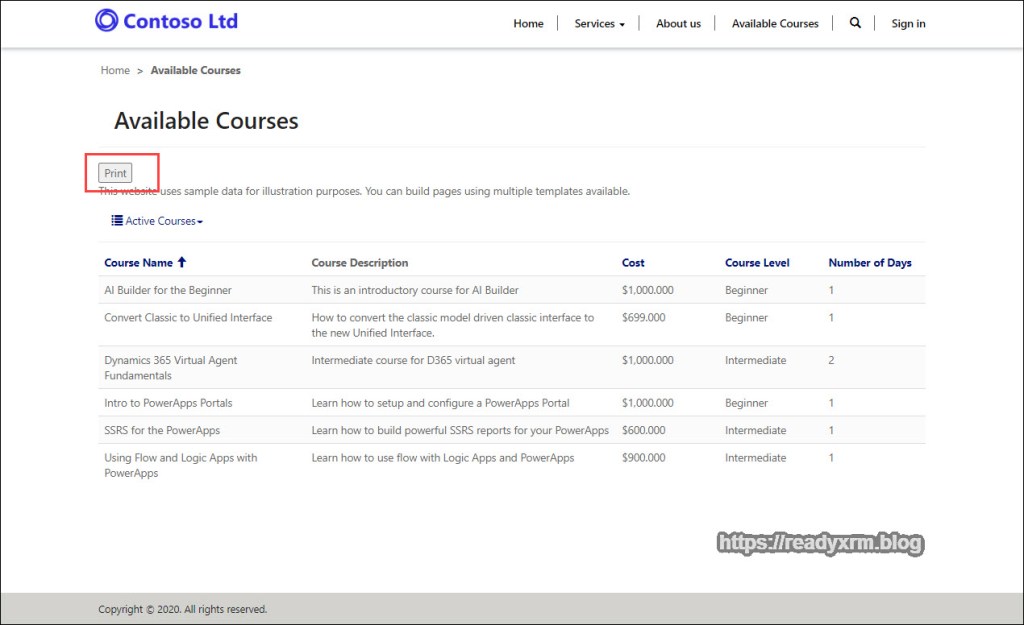
Task: Sort by the Cost column header
Action: pos(633,263)
